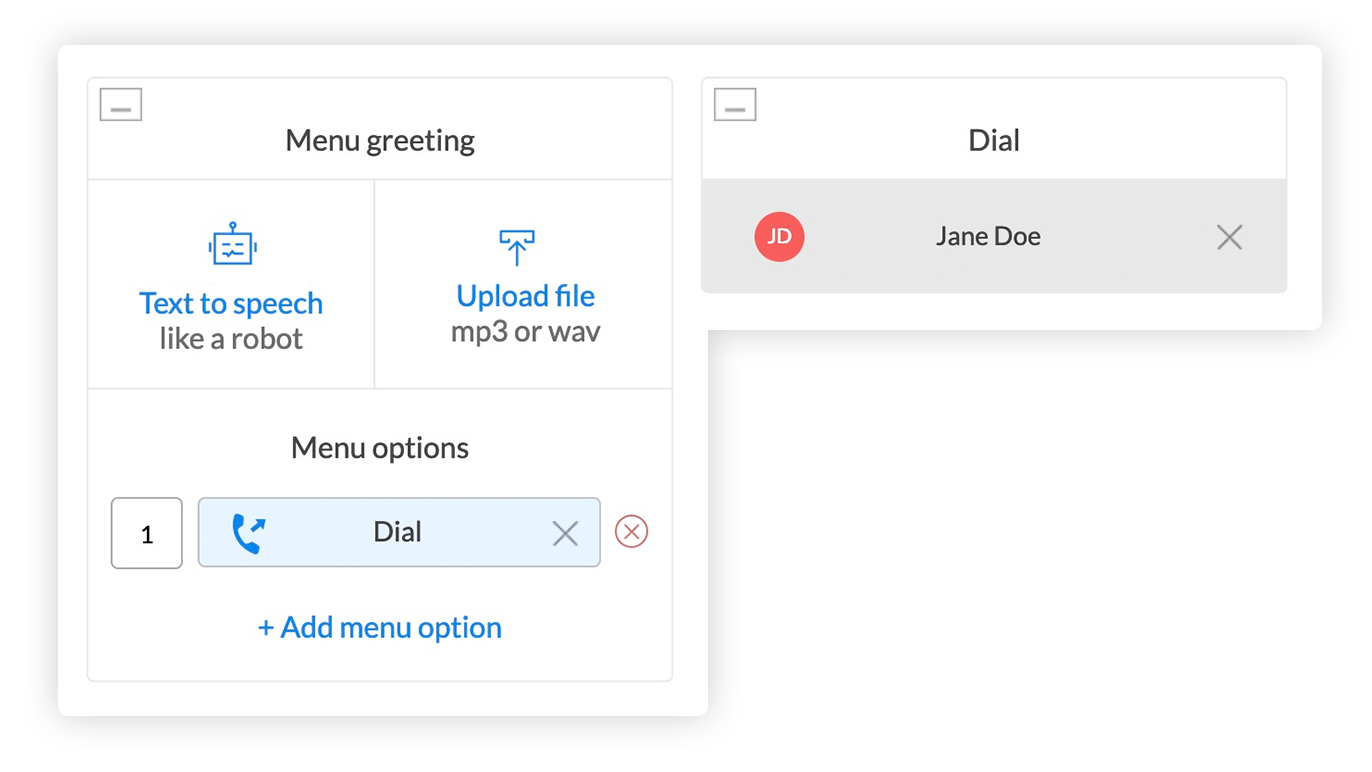The image size is (1372, 772).
Task: Click the phone icon in Dial option
Action: tap(248, 533)
